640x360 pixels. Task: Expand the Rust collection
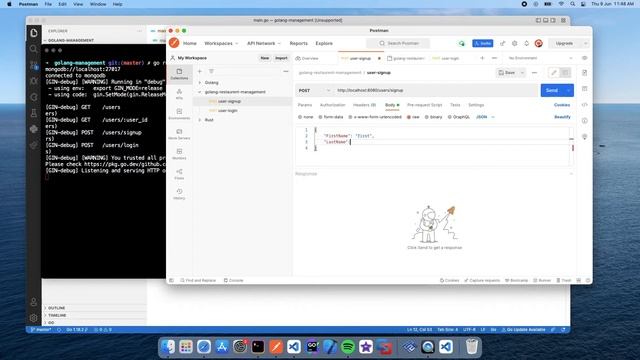tap(200, 120)
